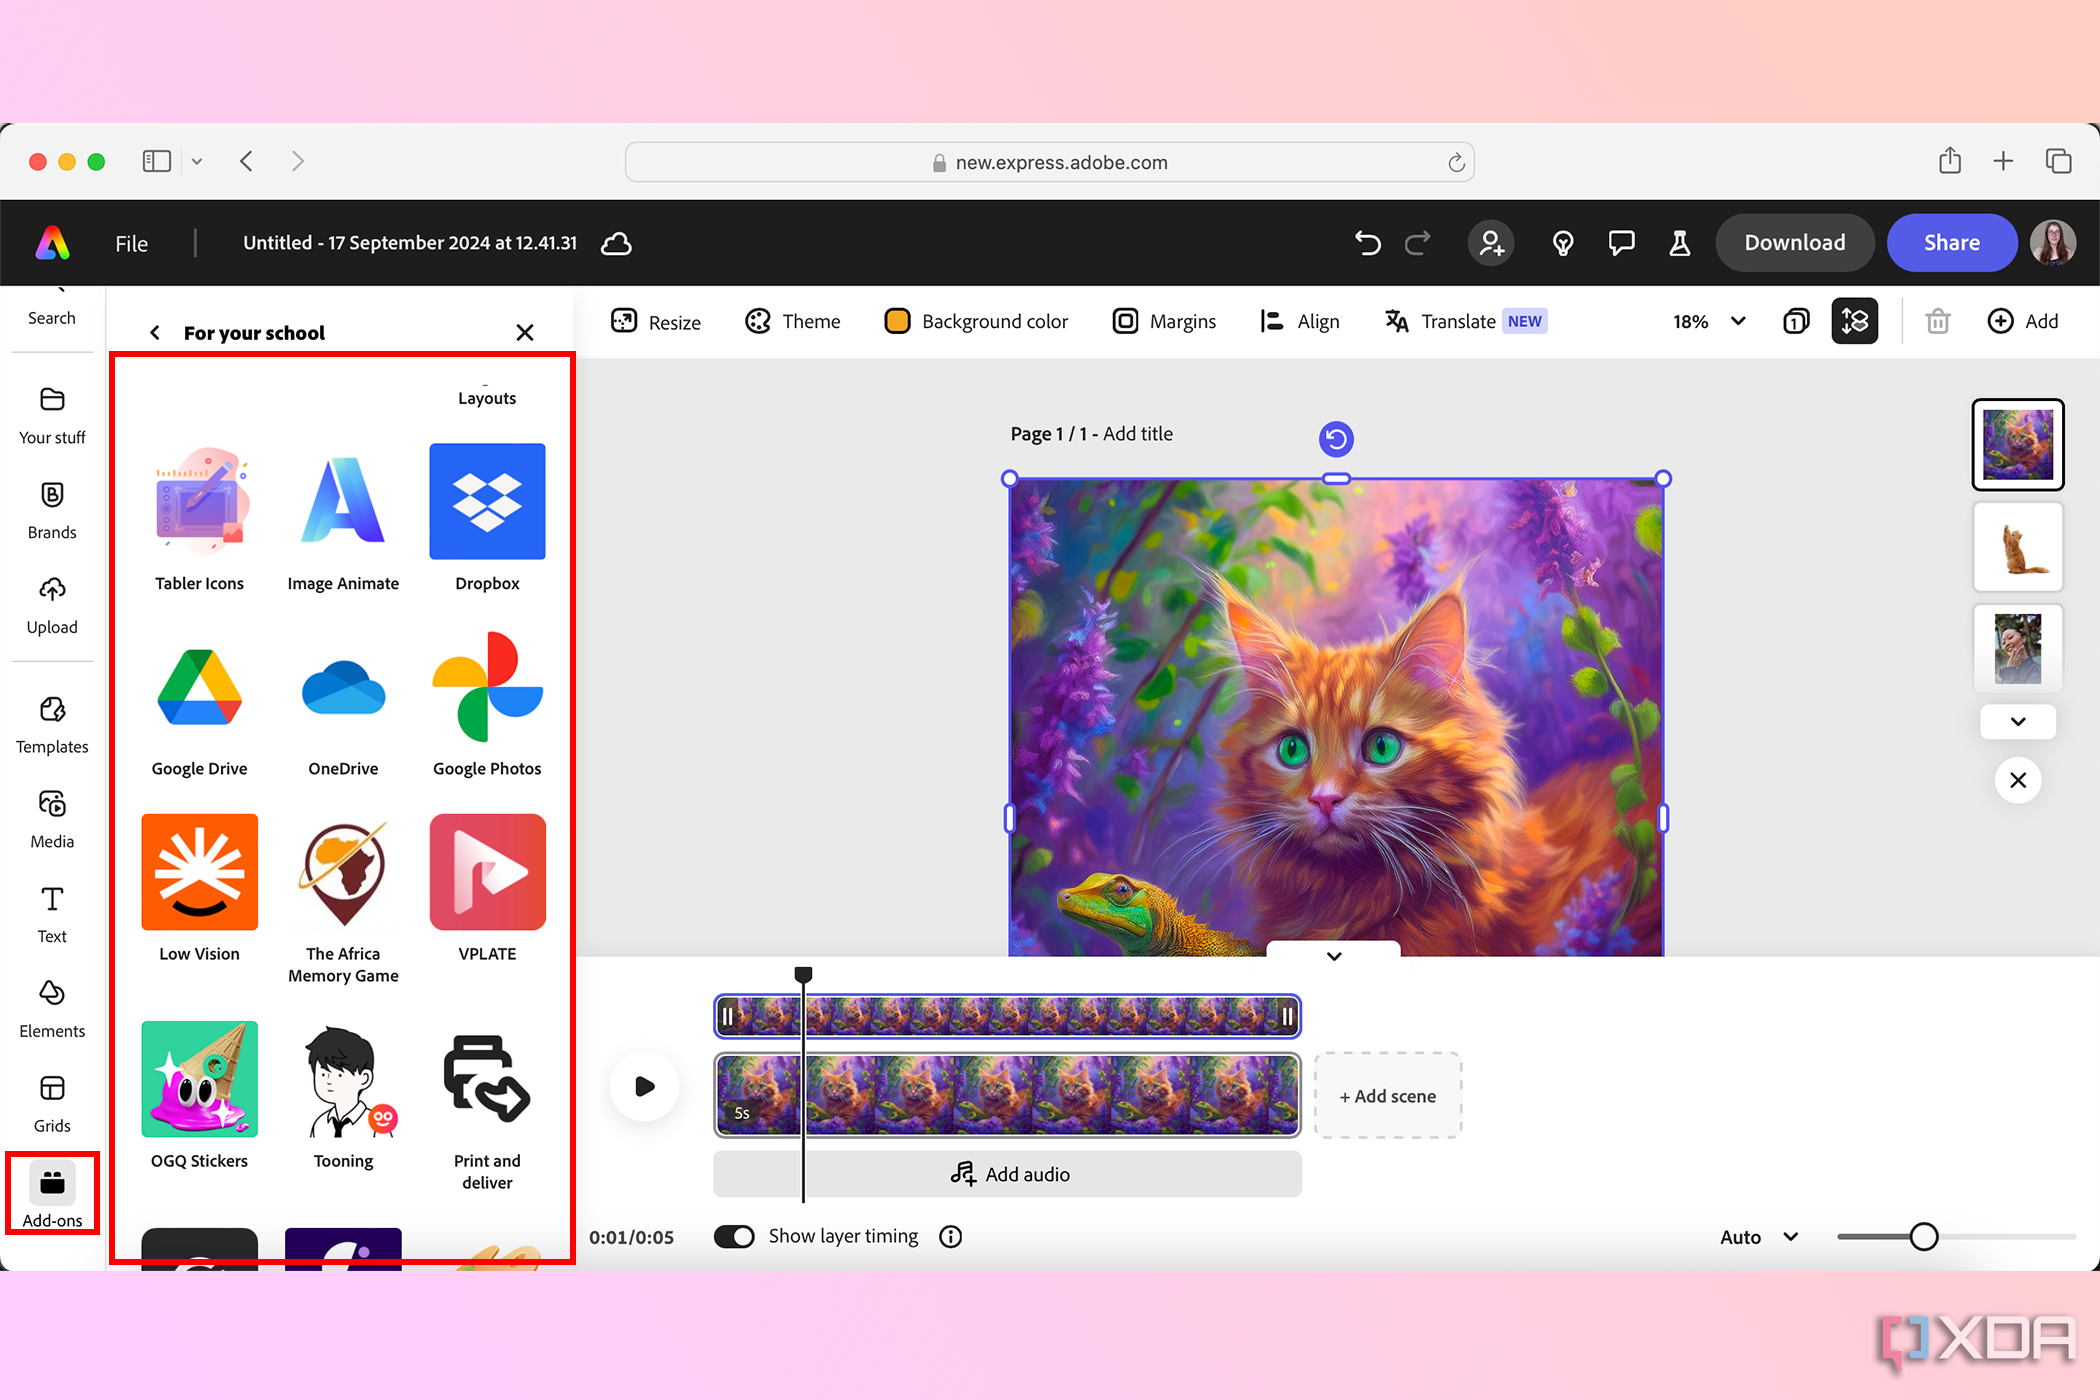
Task: Open the OneDrive add-on
Action: [x=343, y=704]
